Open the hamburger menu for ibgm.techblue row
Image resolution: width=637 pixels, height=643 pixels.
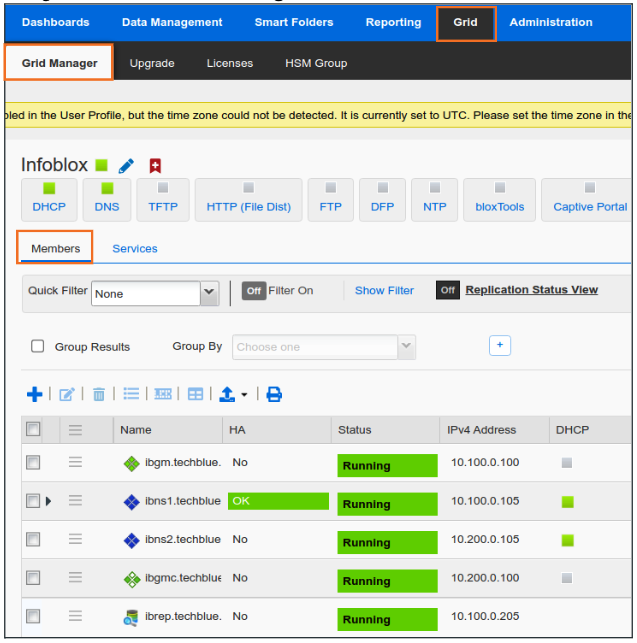point(75,462)
